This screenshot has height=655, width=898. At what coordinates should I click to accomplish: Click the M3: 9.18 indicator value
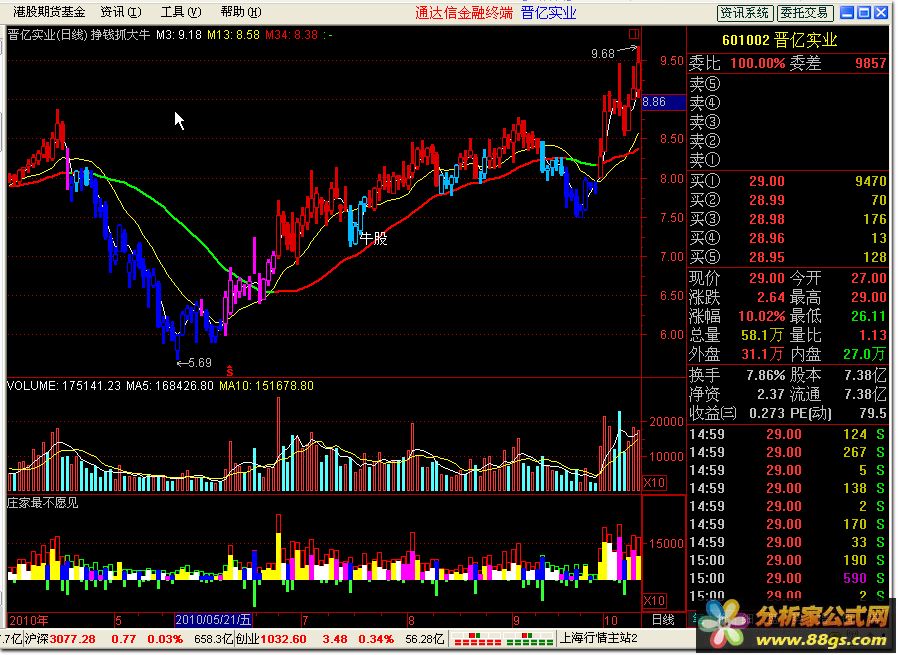coord(179,35)
